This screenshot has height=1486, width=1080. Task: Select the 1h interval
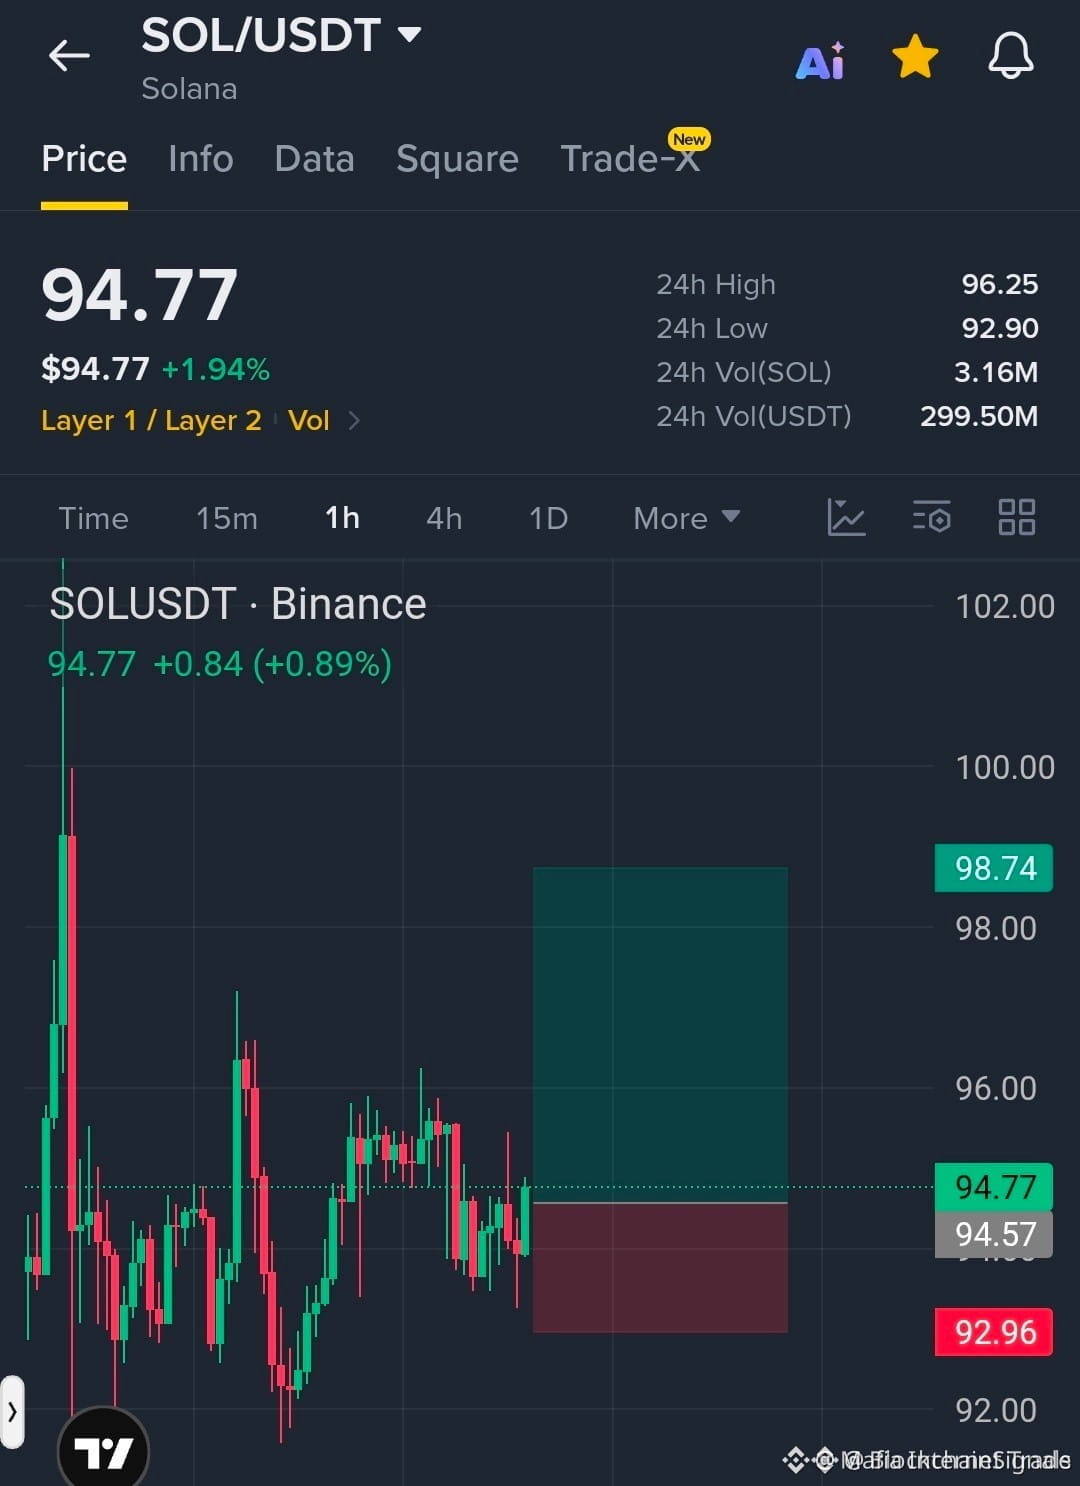pos(342,518)
